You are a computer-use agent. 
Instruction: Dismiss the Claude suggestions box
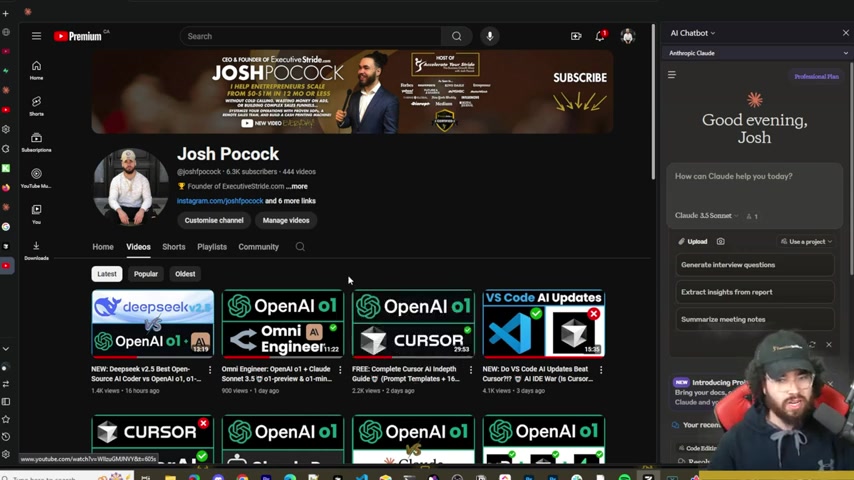click(828, 344)
